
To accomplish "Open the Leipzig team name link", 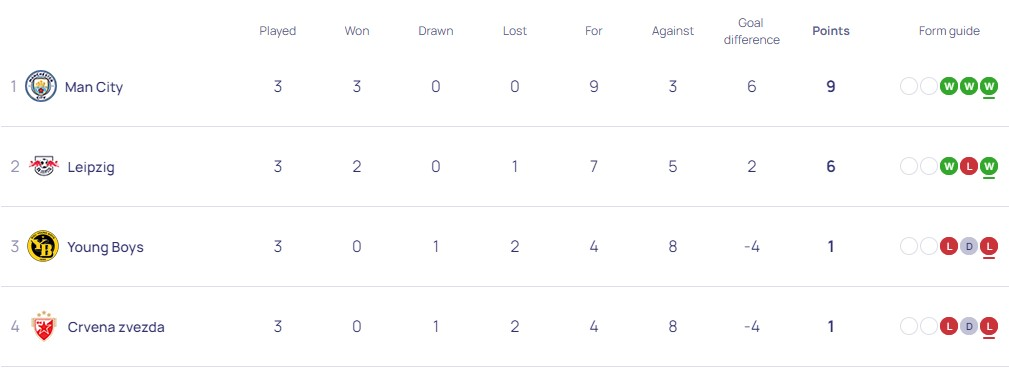I will [91, 167].
